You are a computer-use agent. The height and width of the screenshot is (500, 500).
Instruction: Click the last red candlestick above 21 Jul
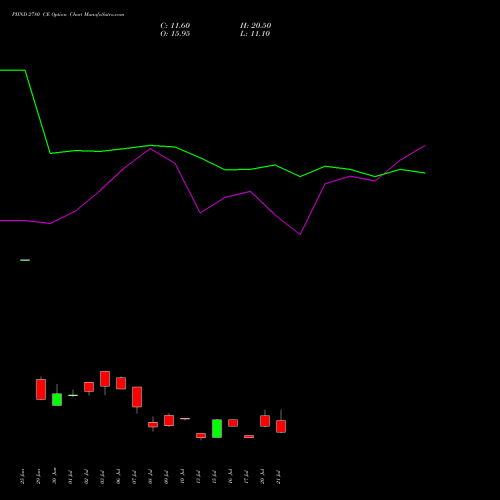(281, 426)
